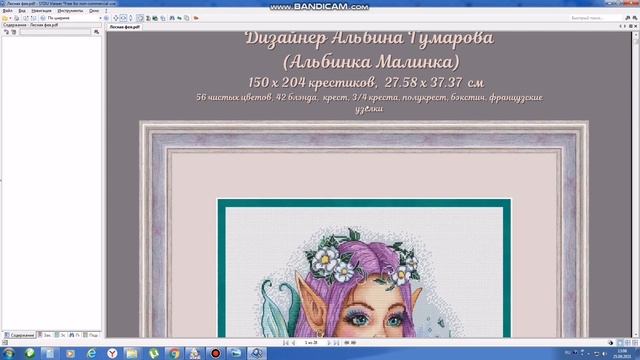Image resolution: width=640 pixels, height=360 pixels.
Task: Select the text selection tool
Action: click(148, 18)
